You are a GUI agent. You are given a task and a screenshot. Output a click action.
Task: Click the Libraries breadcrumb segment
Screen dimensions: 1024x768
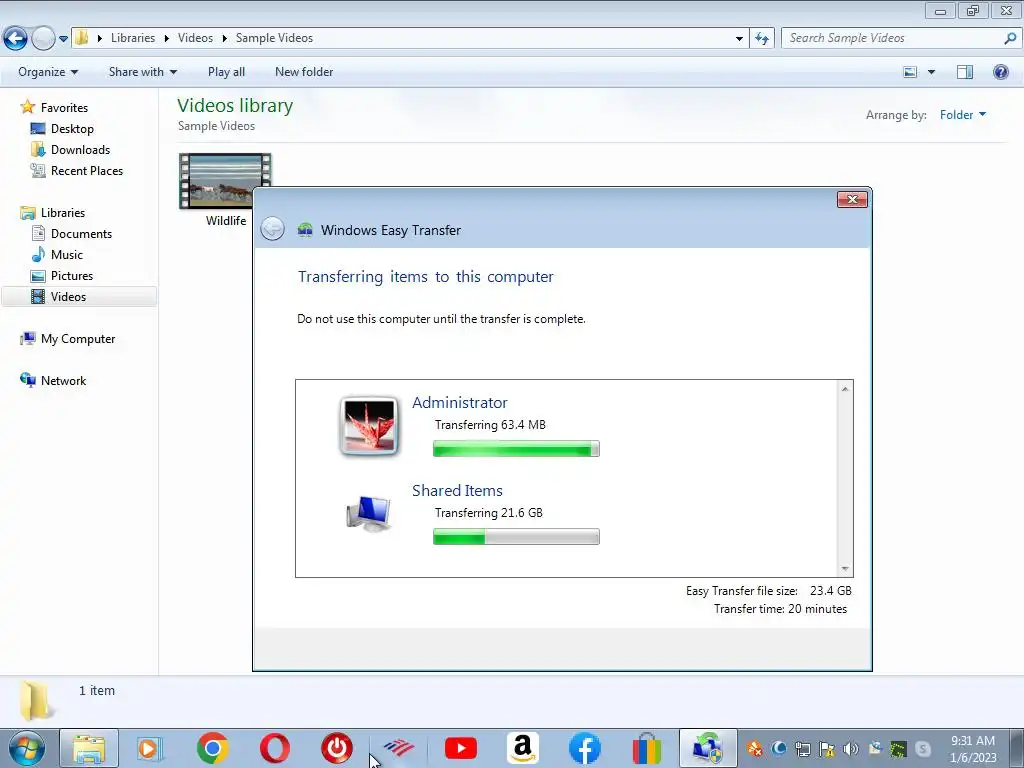click(133, 38)
